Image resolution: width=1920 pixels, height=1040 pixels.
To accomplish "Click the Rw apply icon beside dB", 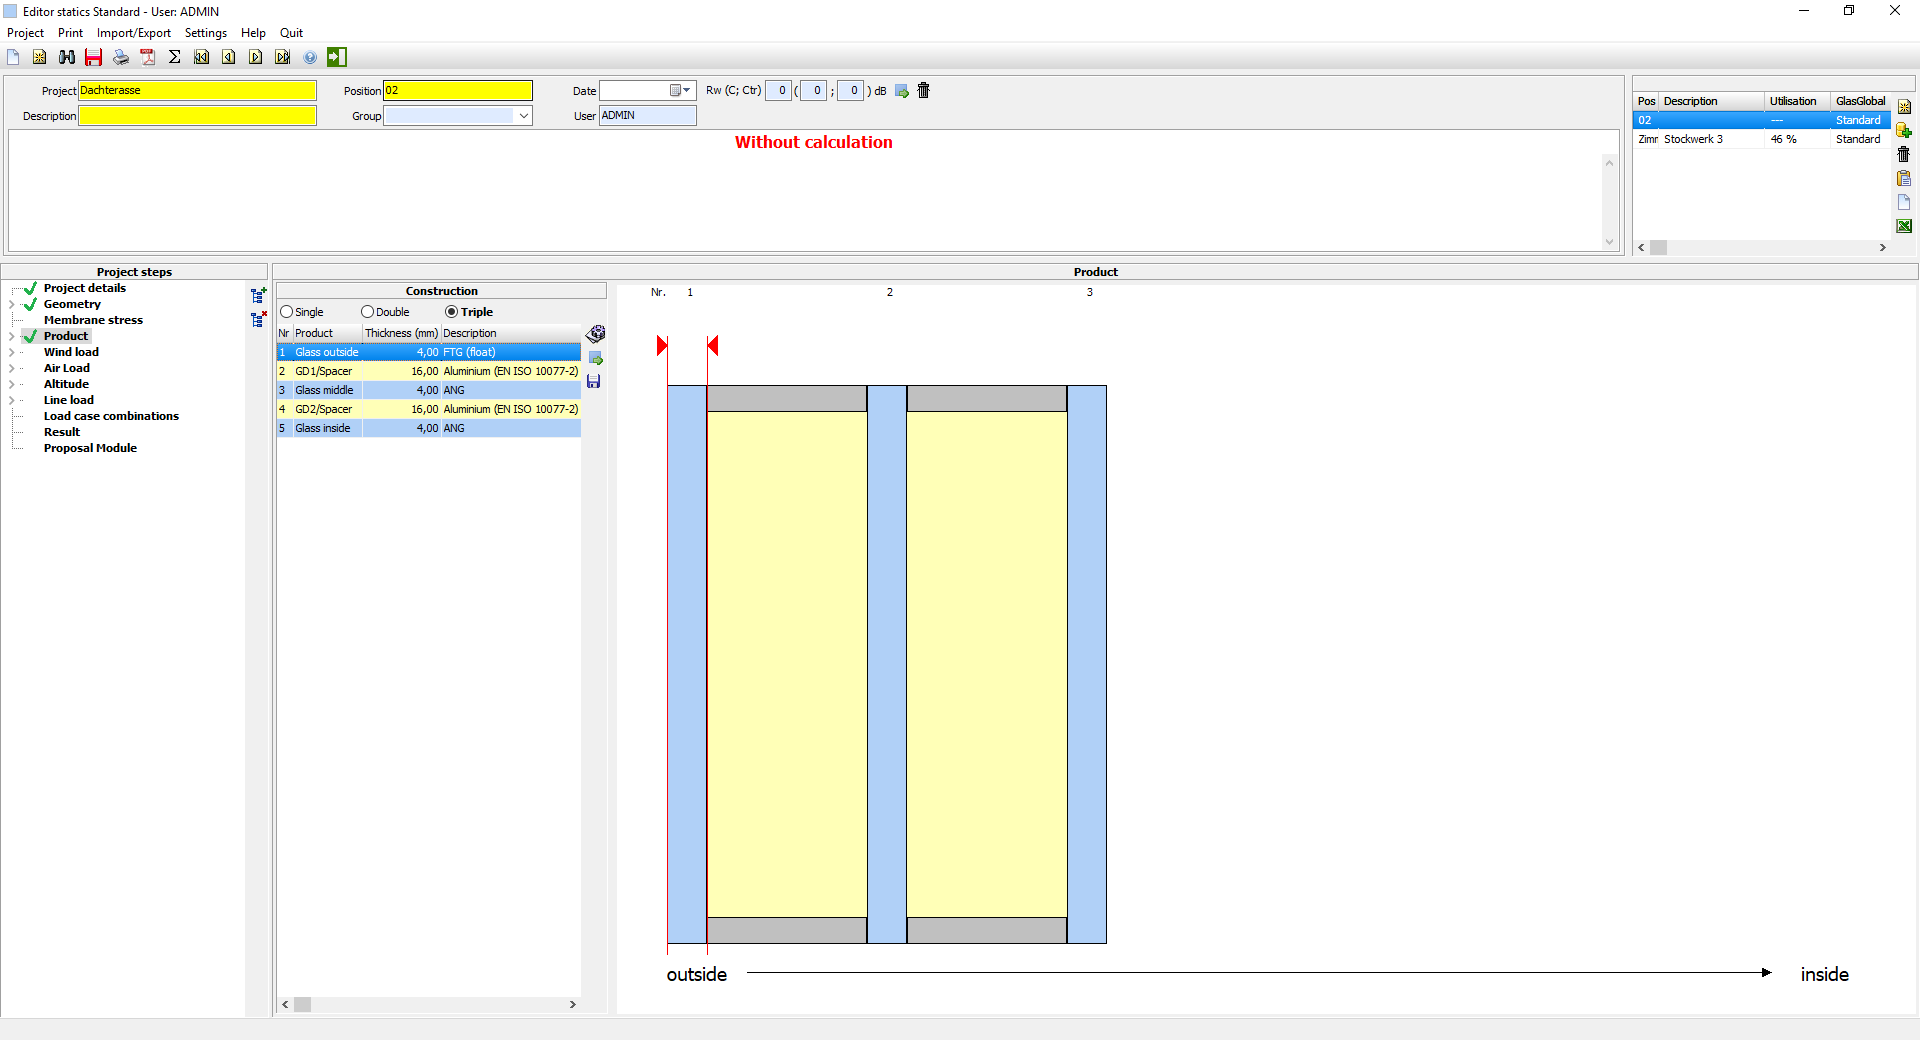I will 902,91.
